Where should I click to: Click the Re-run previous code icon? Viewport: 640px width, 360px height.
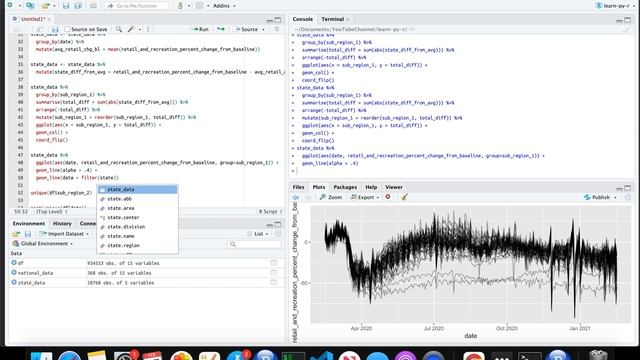click(x=221, y=29)
